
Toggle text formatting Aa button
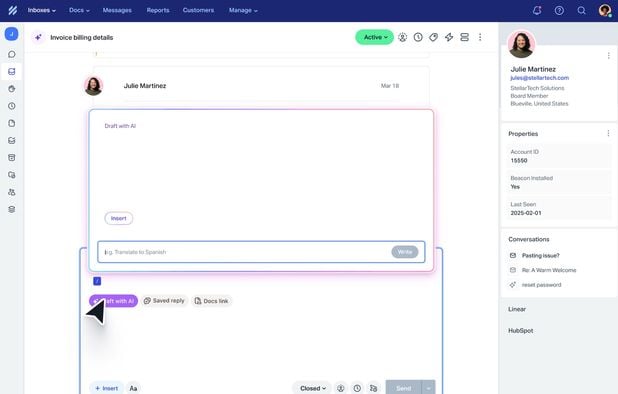click(133, 388)
